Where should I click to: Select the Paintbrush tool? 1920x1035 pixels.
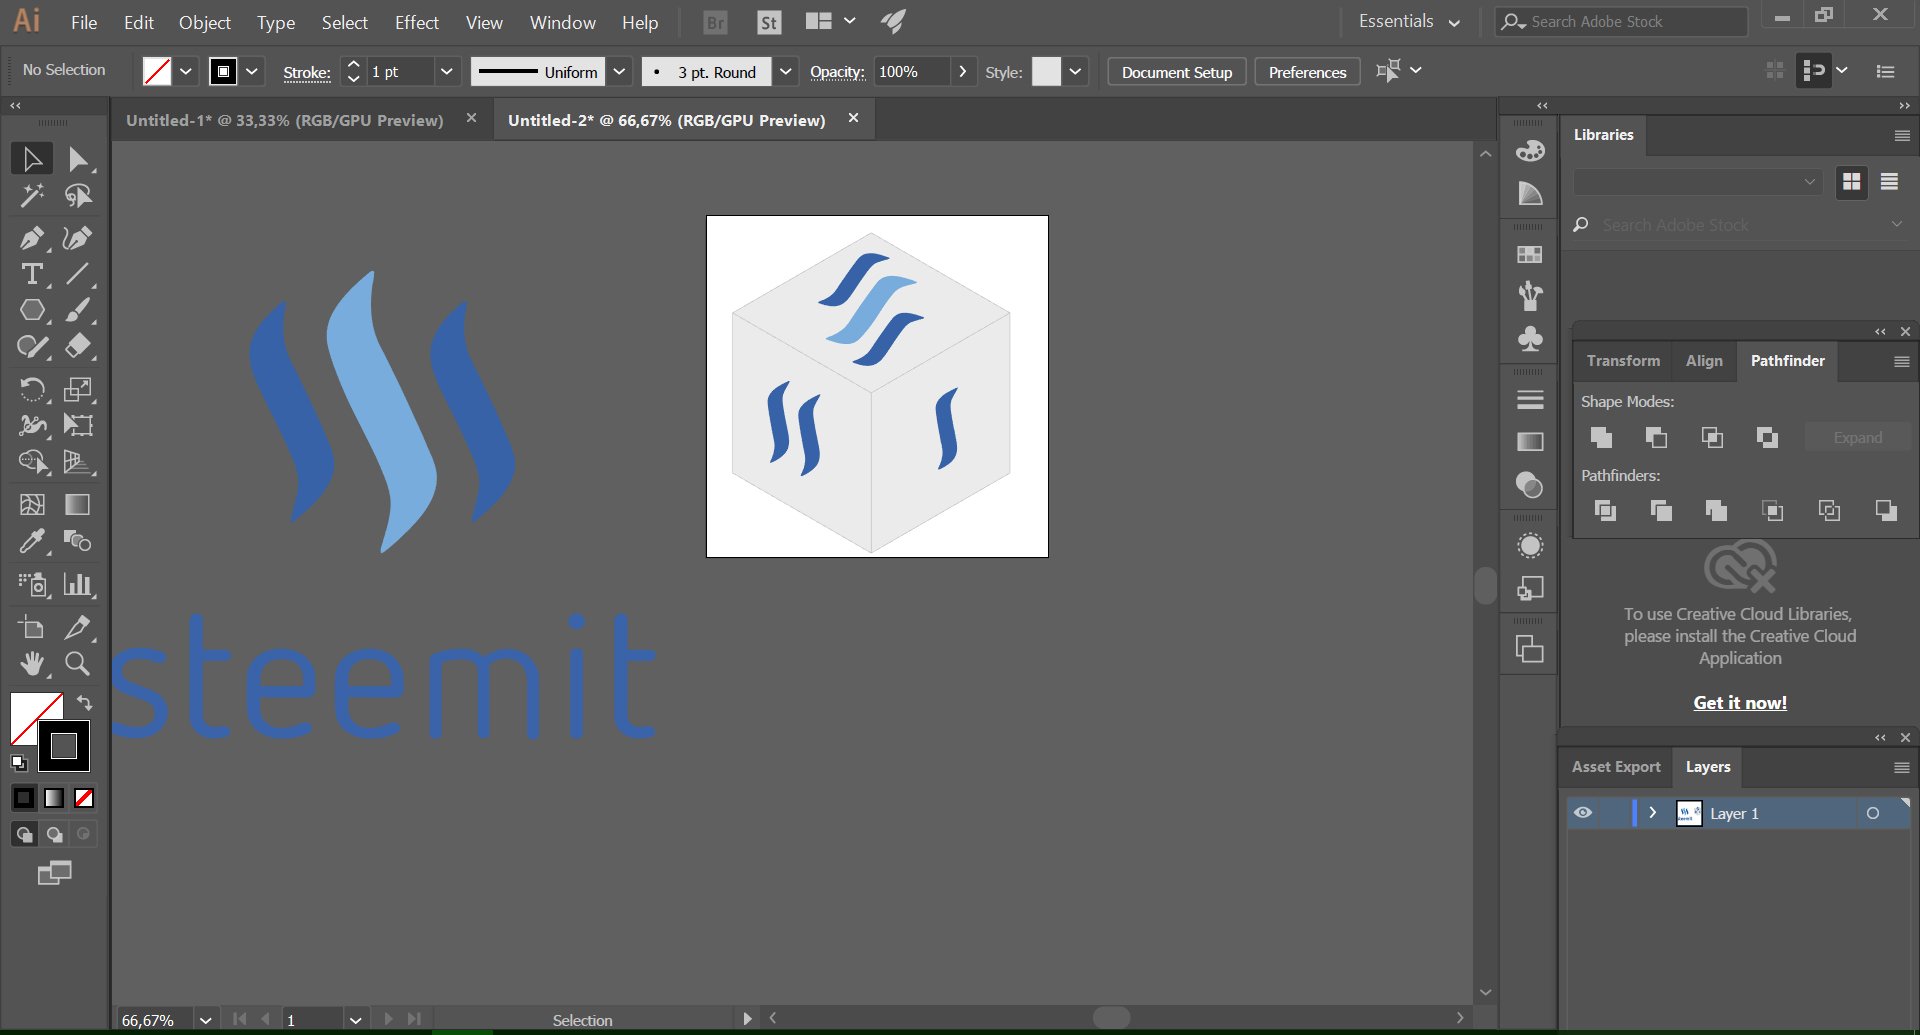tap(78, 310)
